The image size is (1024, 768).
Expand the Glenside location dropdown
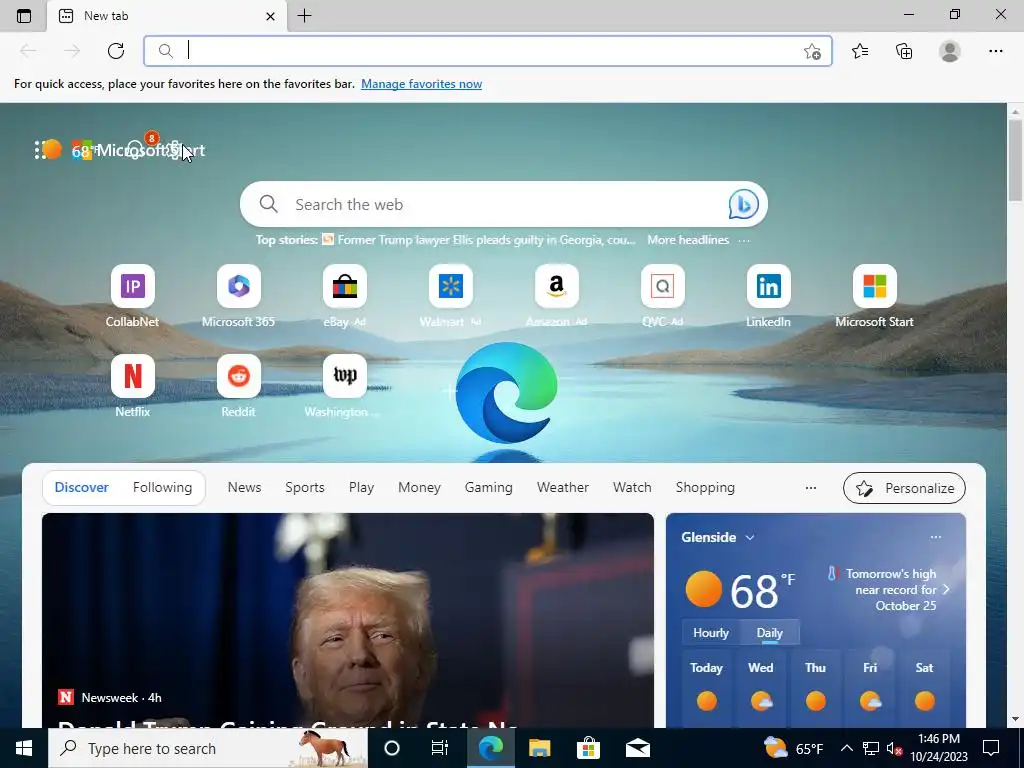tap(750, 537)
